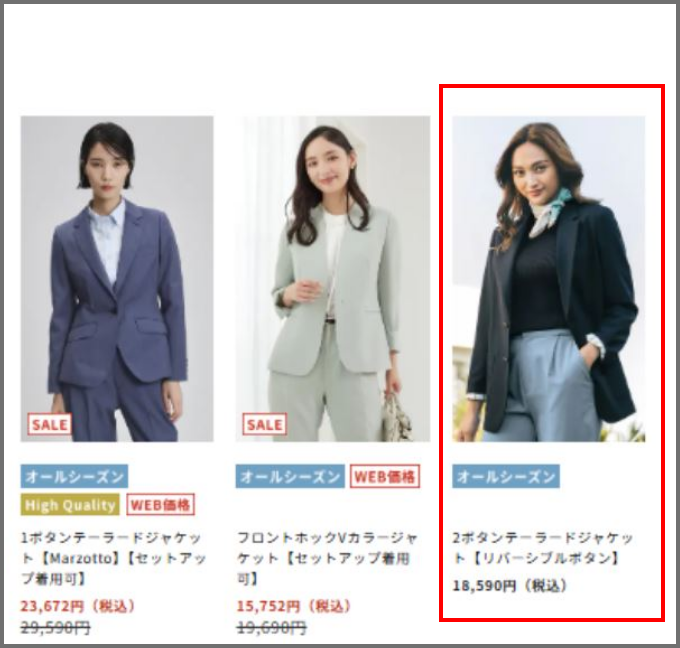Open 2ボタンテーラードジャケット【リバーシブルボタン】 link

click(543, 547)
